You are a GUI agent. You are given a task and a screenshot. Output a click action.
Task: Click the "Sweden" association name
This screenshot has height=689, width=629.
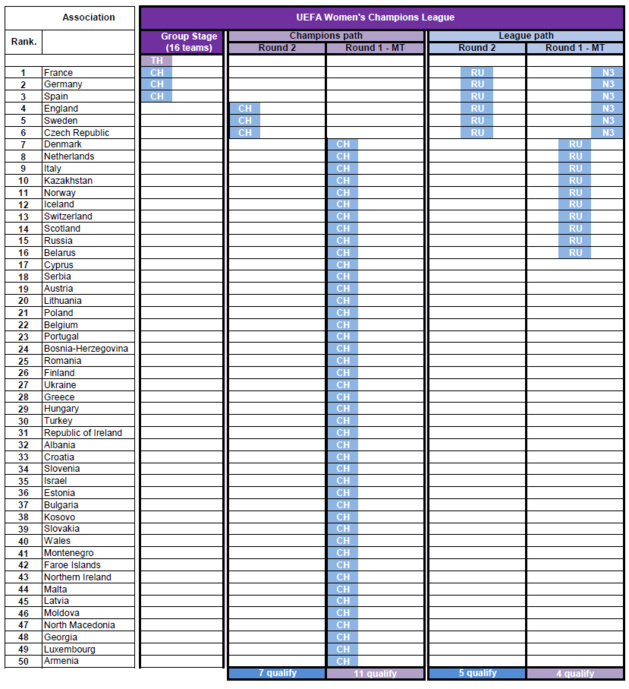(61, 120)
